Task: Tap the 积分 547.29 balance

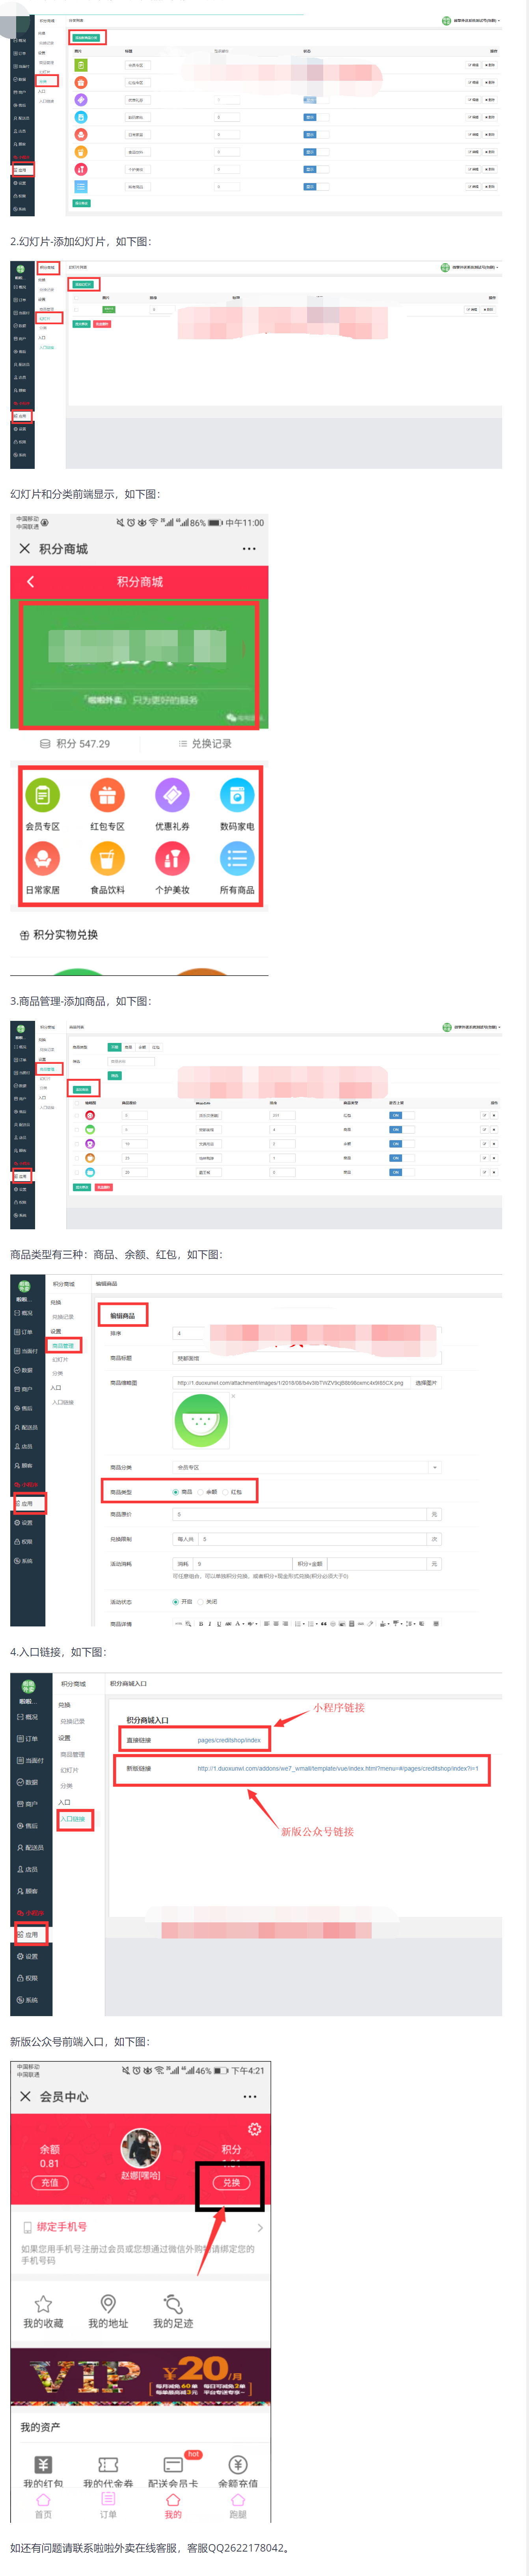Action: [x=75, y=744]
